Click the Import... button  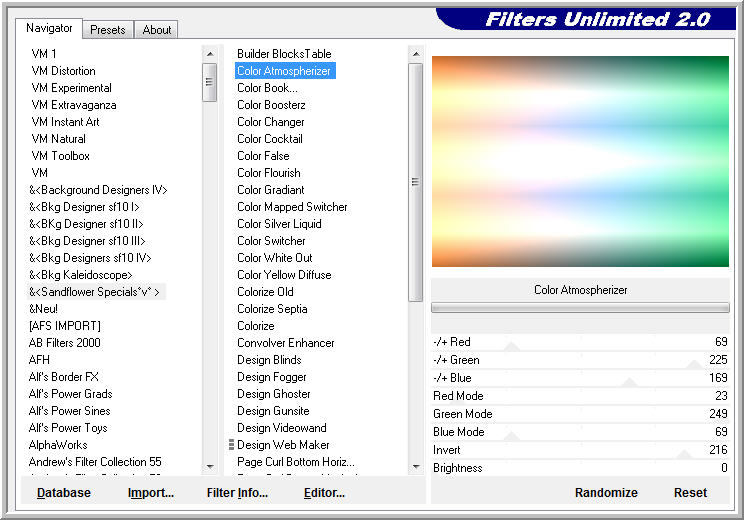[x=151, y=492]
